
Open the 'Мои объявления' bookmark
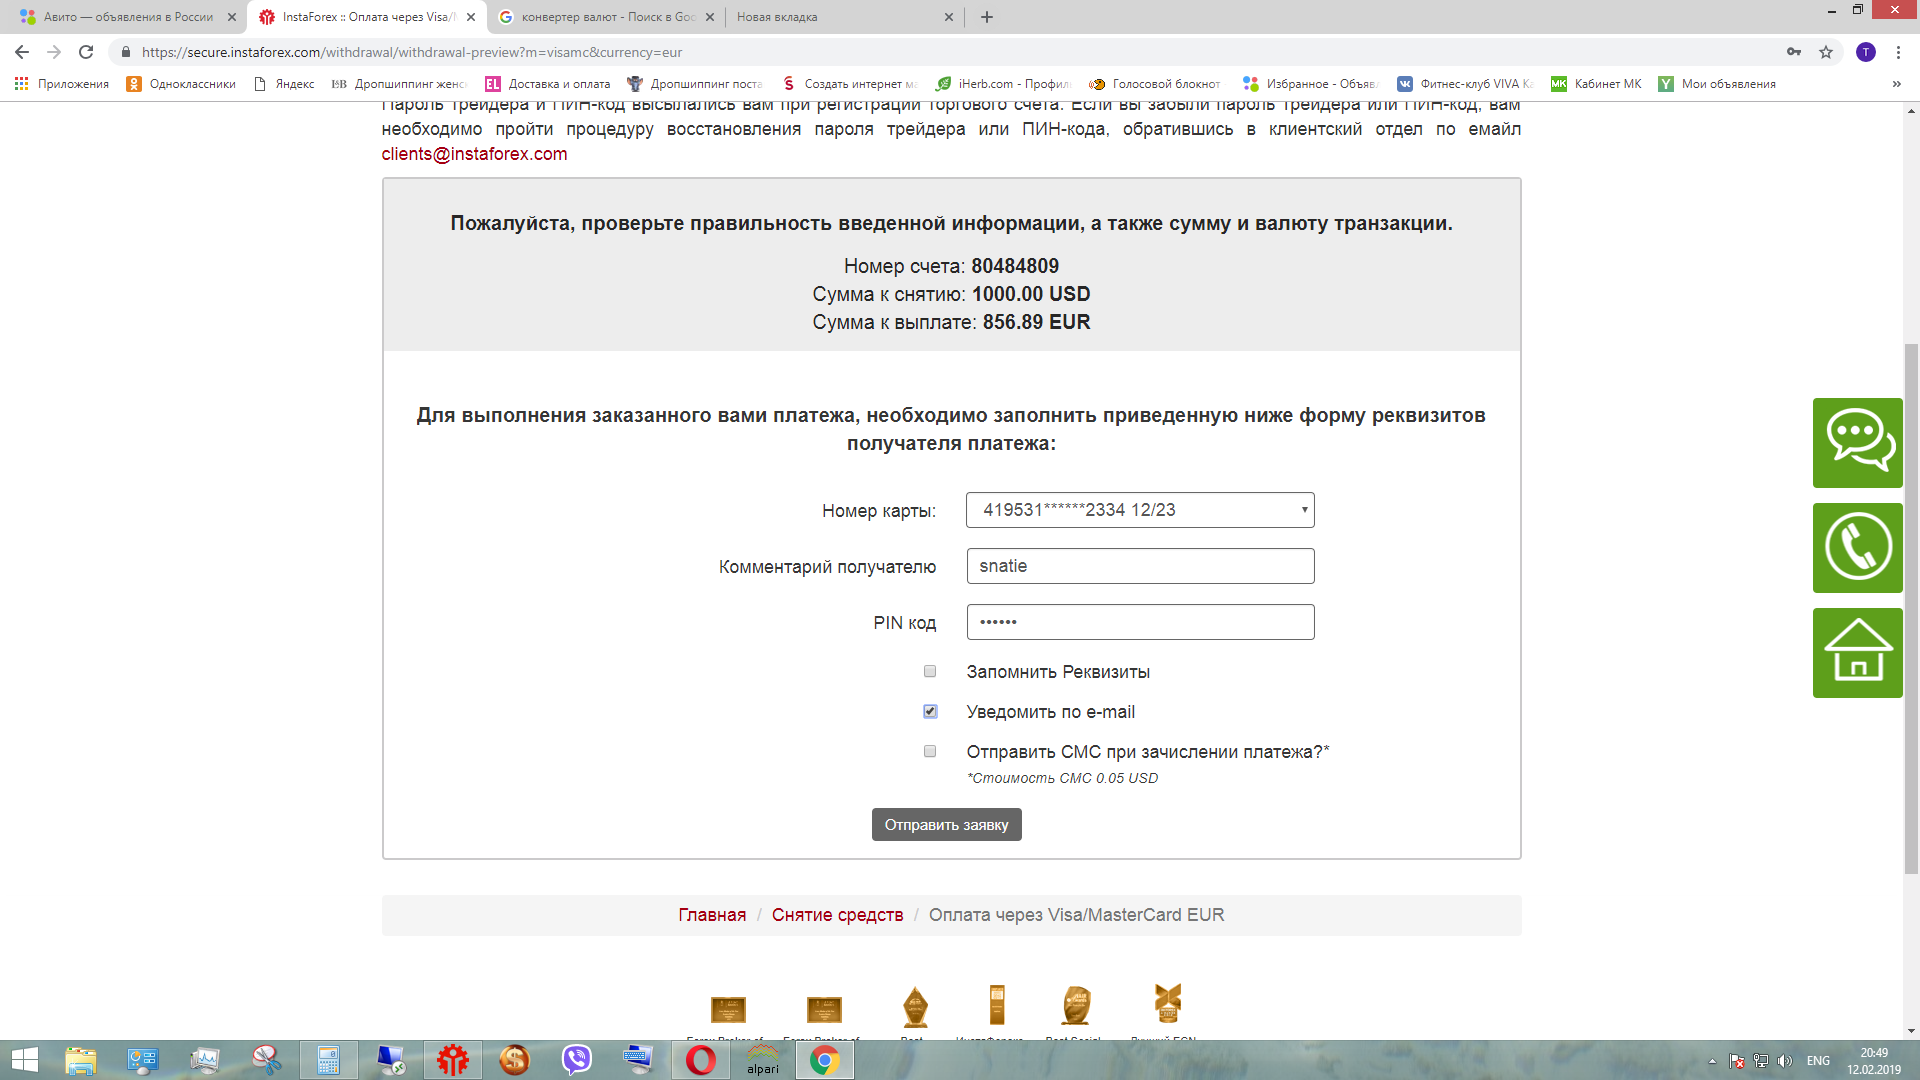1717,84
